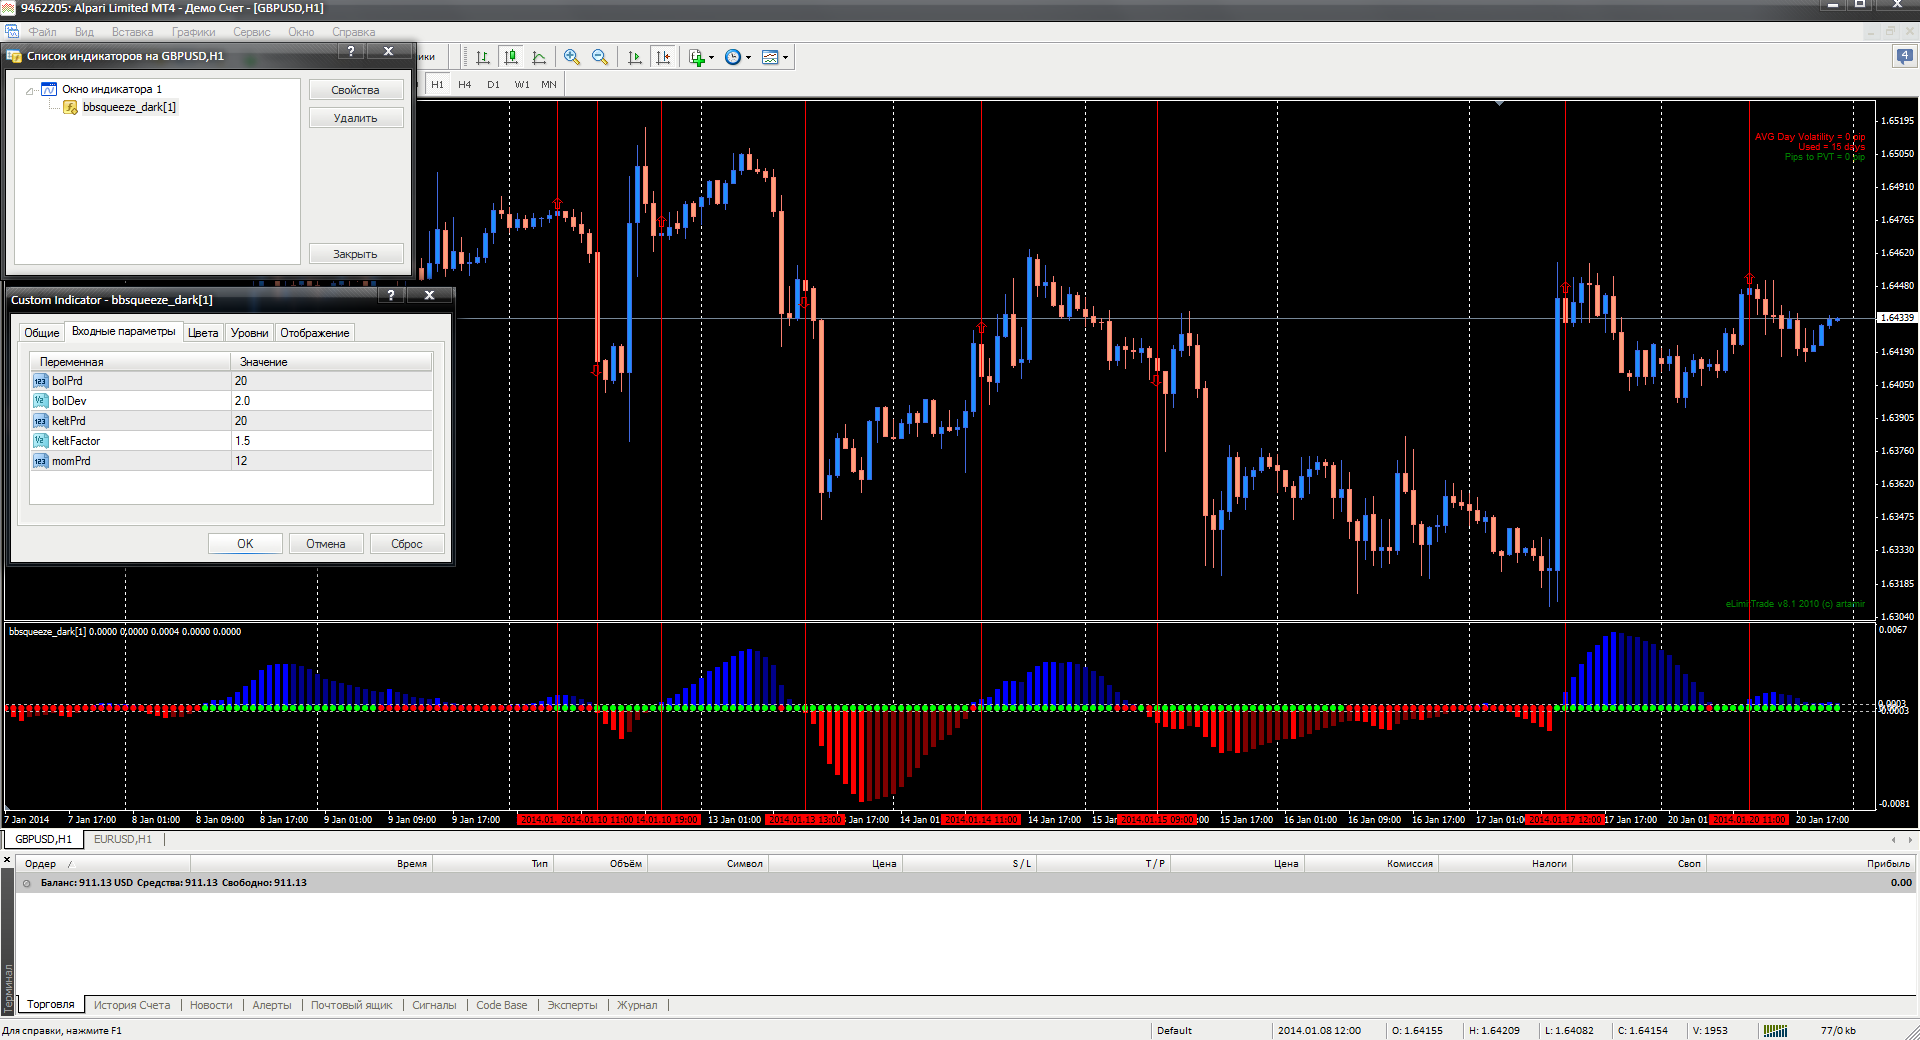
Task: Switch to the EURUSD,H1 chart tab
Action: 123,839
